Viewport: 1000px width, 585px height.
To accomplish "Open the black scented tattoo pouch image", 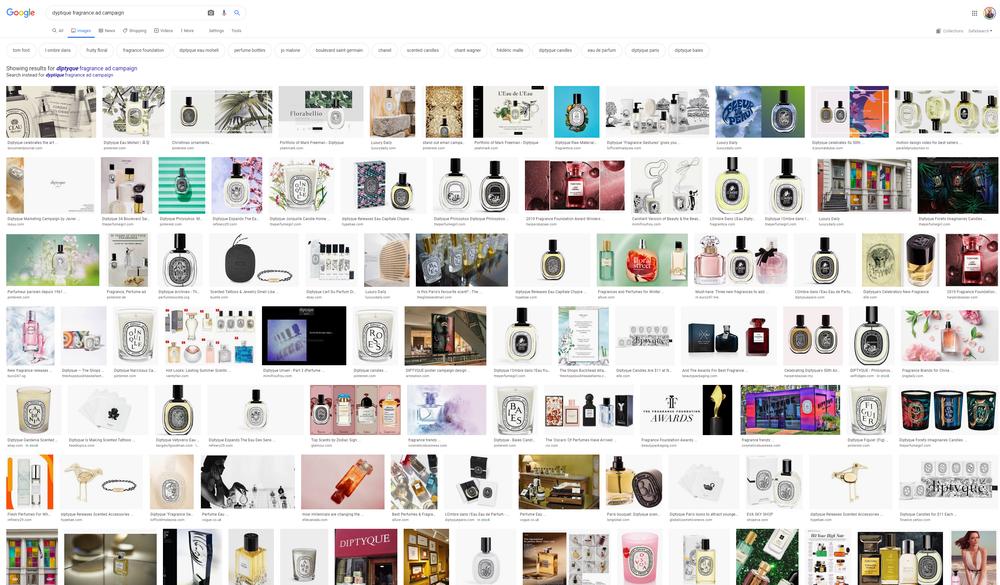I will (253, 260).
